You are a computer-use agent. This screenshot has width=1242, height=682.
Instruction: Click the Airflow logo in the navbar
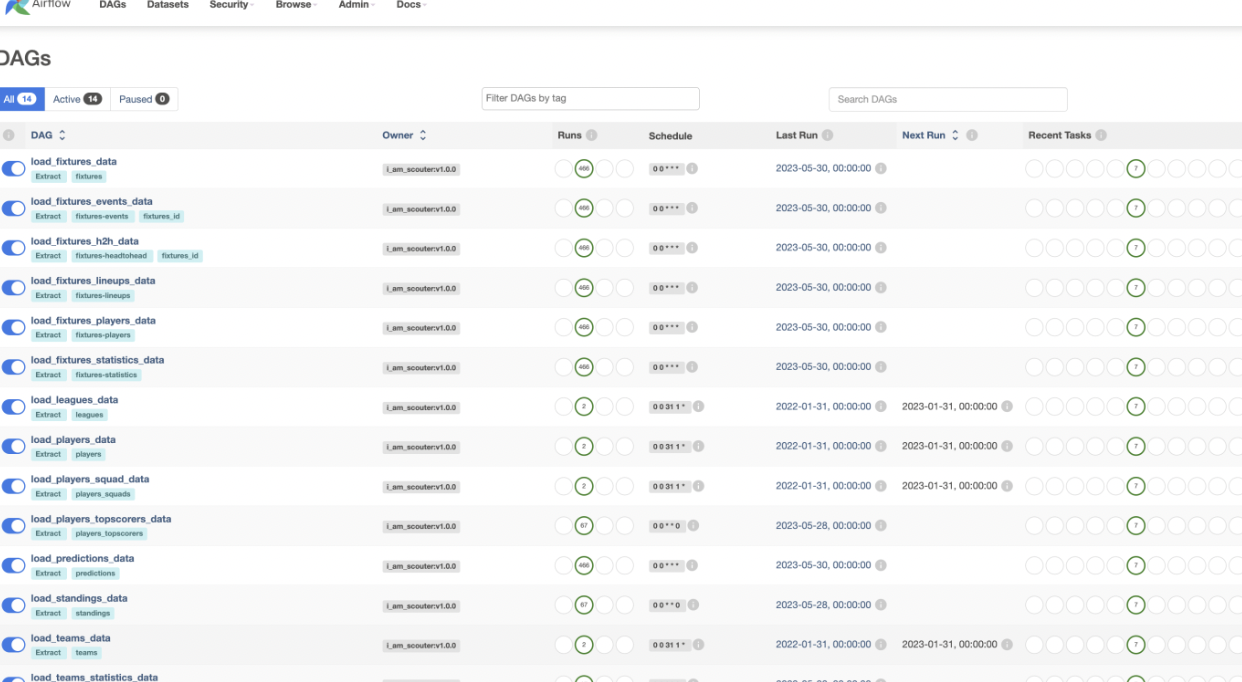(38, 5)
